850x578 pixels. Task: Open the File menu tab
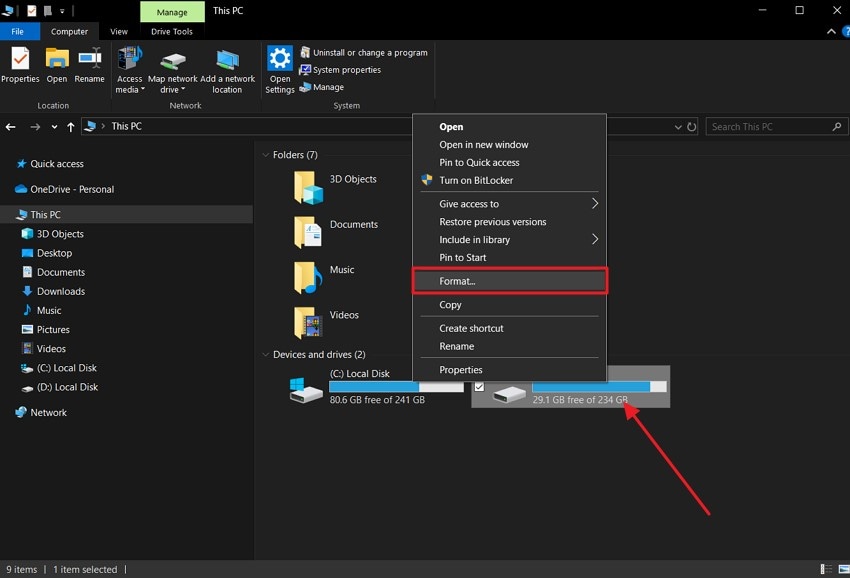pos(18,31)
